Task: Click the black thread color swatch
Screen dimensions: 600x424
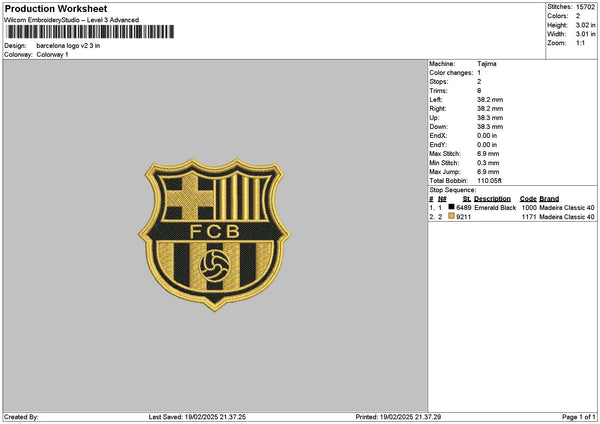Action: pos(451,207)
